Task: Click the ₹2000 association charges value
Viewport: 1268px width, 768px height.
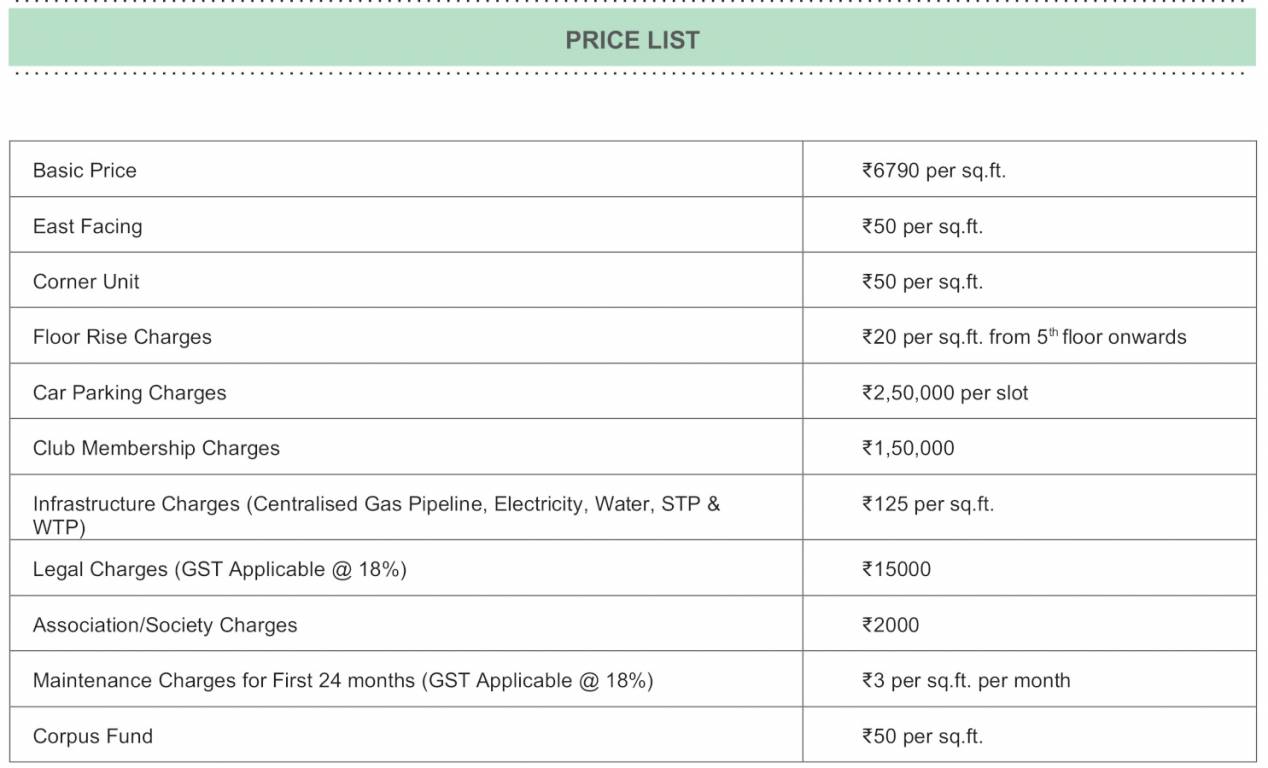Action: [x=890, y=625]
